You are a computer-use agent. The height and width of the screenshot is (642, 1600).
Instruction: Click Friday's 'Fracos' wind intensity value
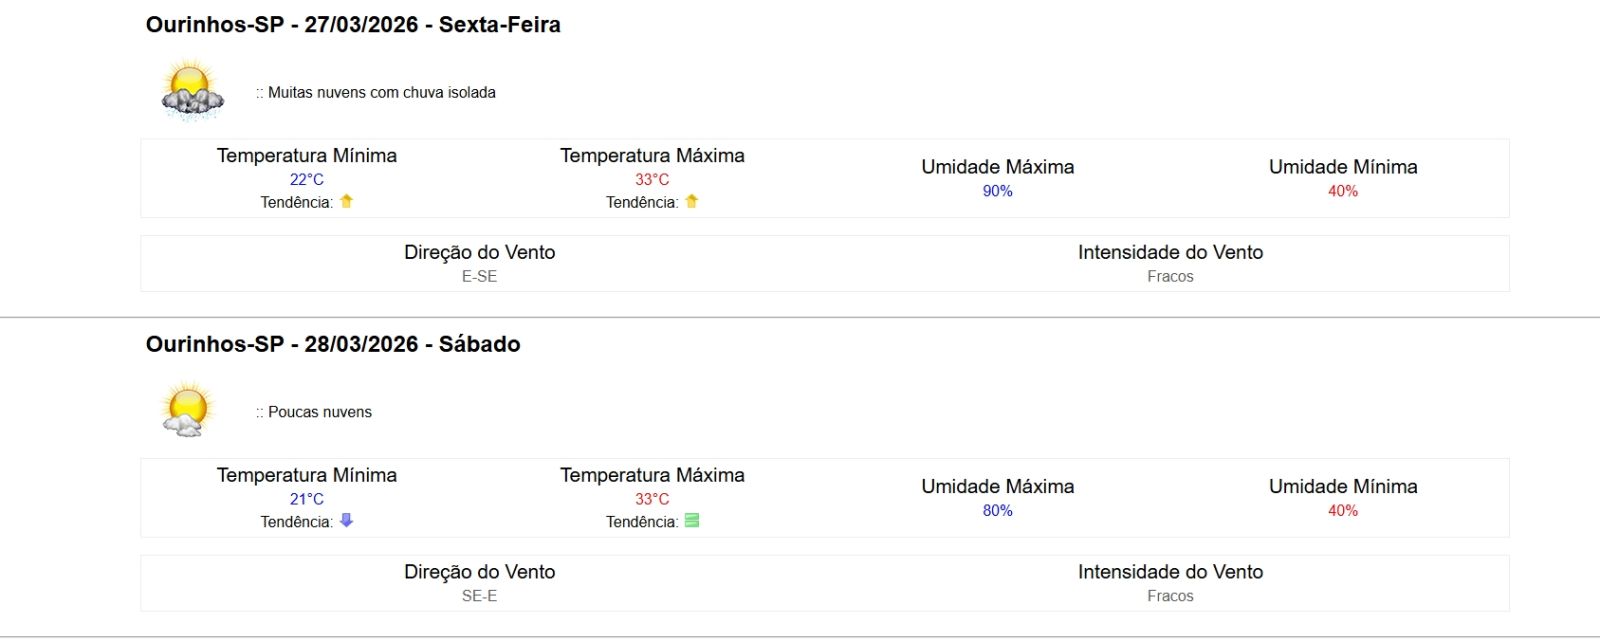1170,277
